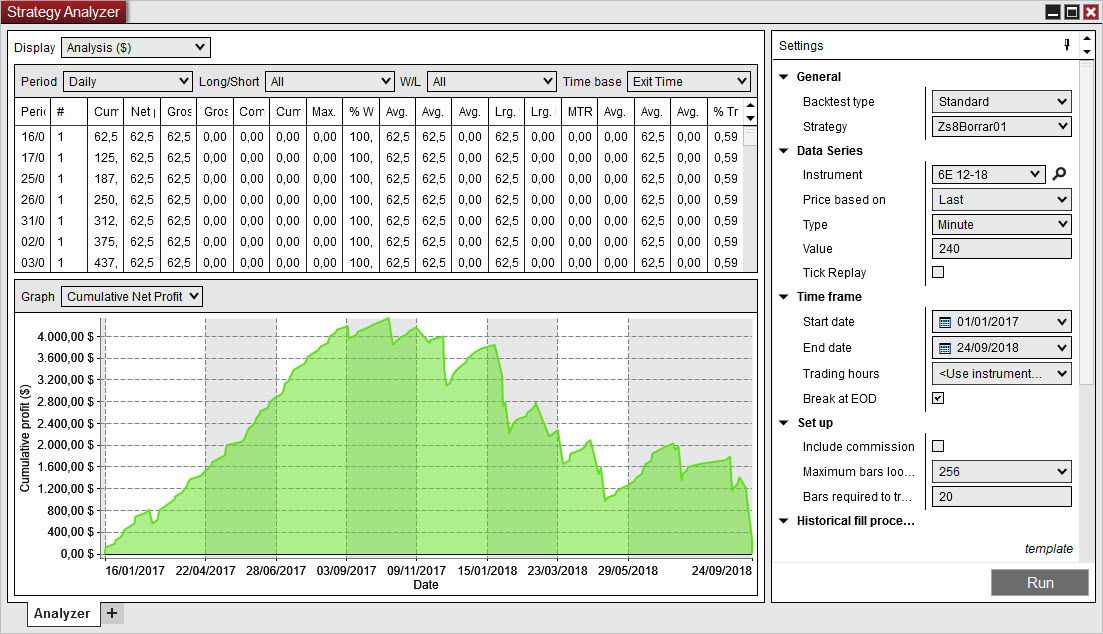This screenshot has width=1103, height=634.
Task: Click the instrument search magnifier icon
Action: [1060, 174]
